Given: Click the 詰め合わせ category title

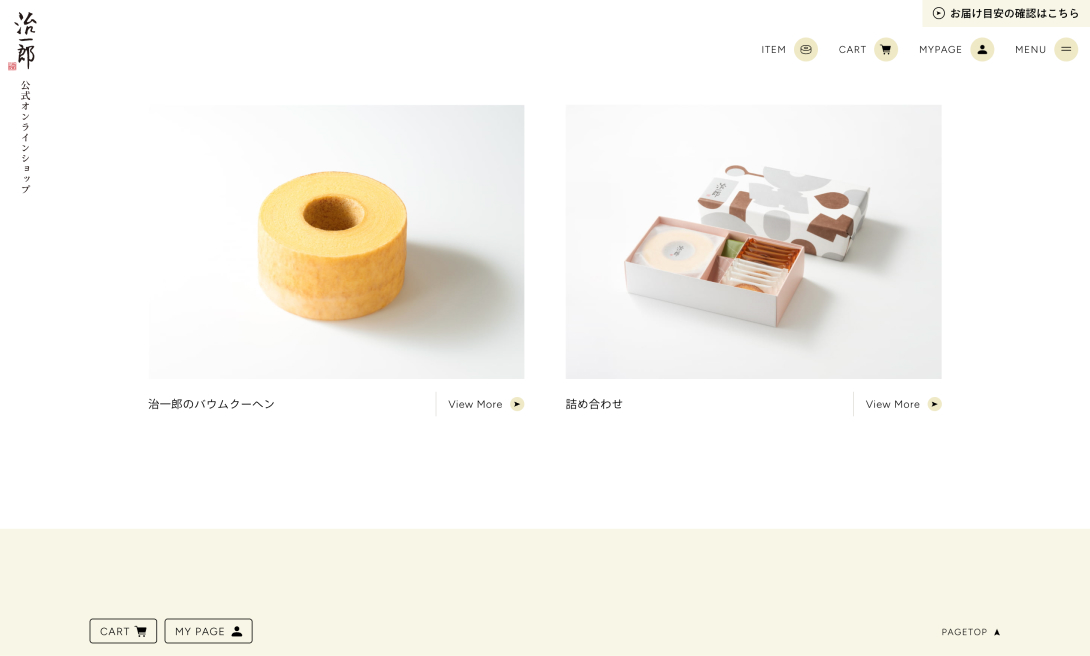Looking at the screenshot, I should (594, 404).
